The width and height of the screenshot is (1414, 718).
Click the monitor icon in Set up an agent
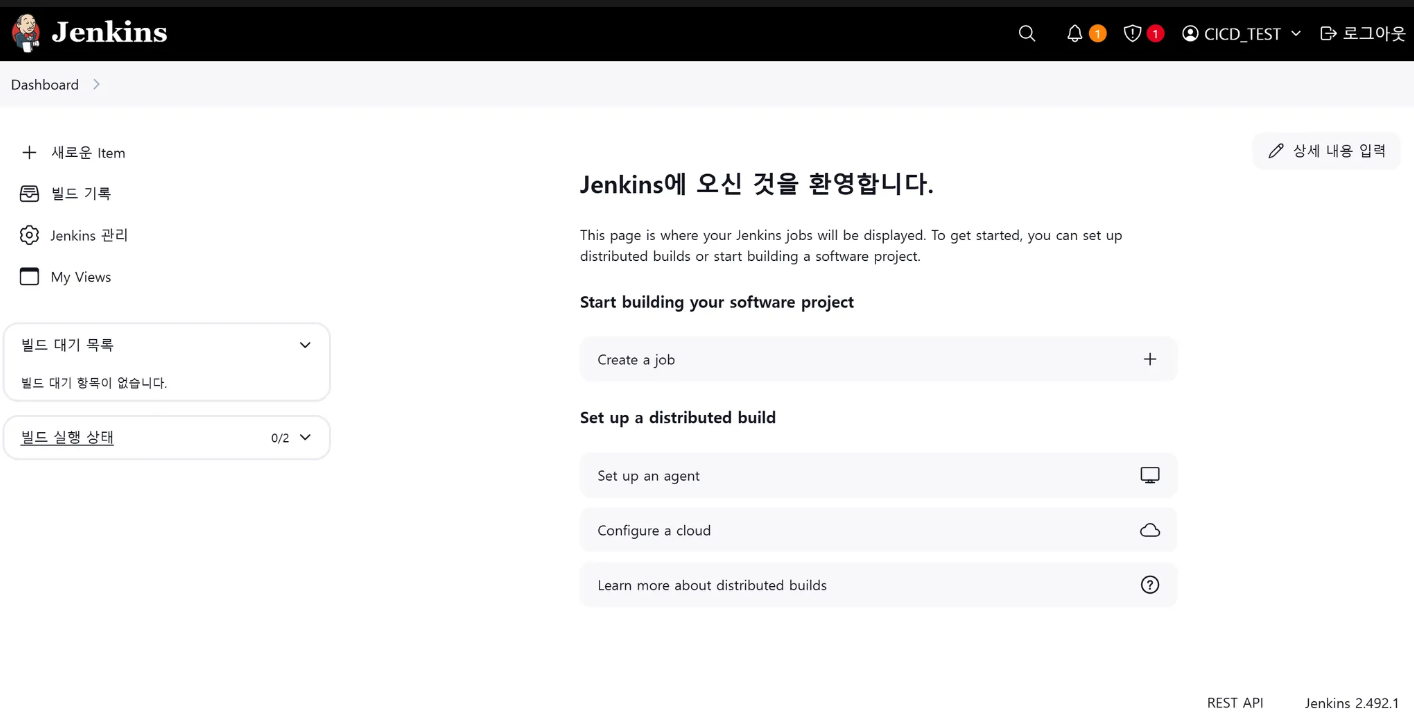pyautogui.click(x=1150, y=475)
